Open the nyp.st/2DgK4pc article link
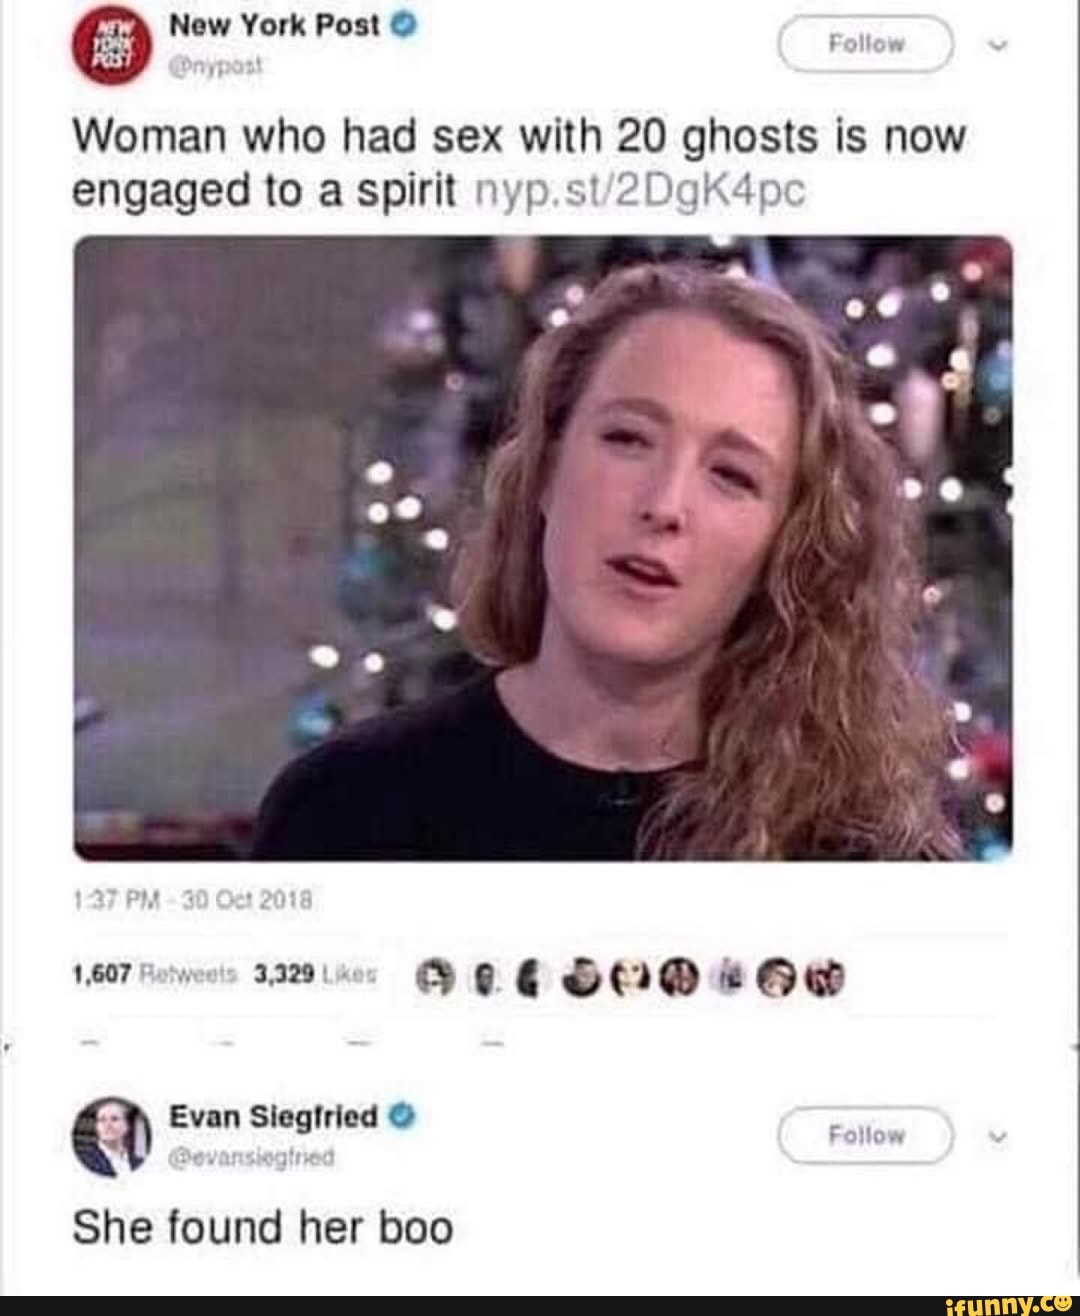The image size is (1080, 1316). point(637,191)
